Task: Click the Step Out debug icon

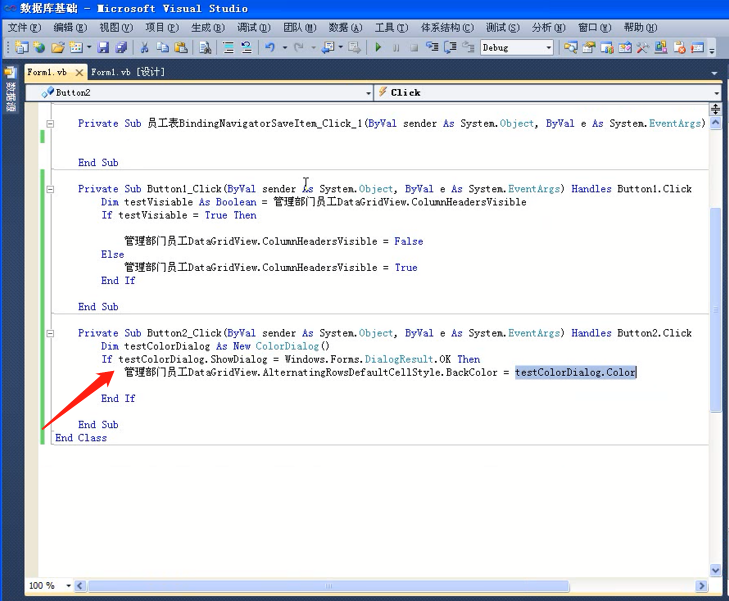Action: 468,47
